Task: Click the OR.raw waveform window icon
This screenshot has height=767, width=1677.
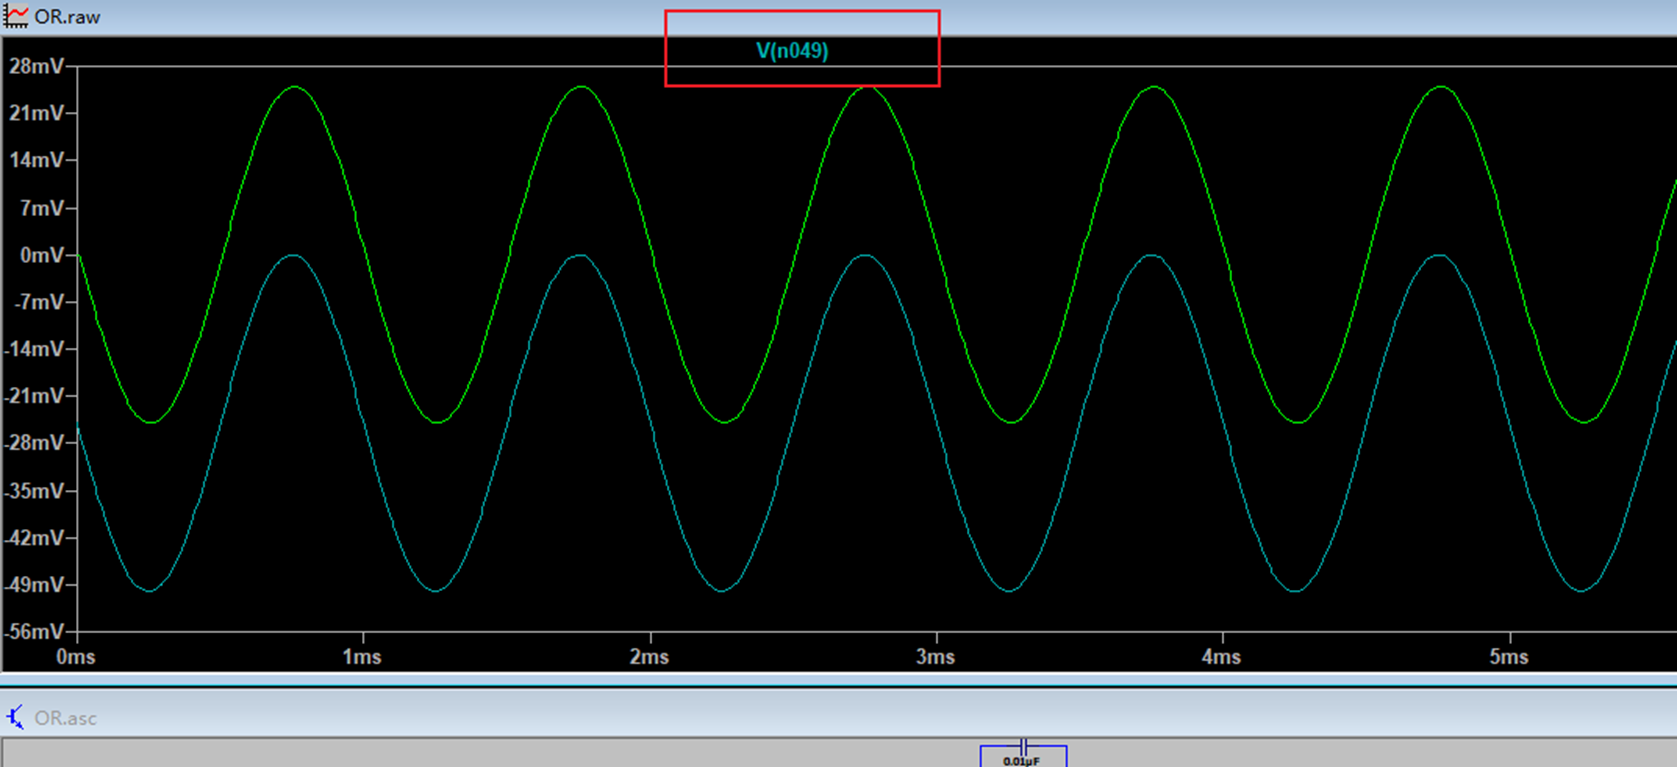Action: 16,16
